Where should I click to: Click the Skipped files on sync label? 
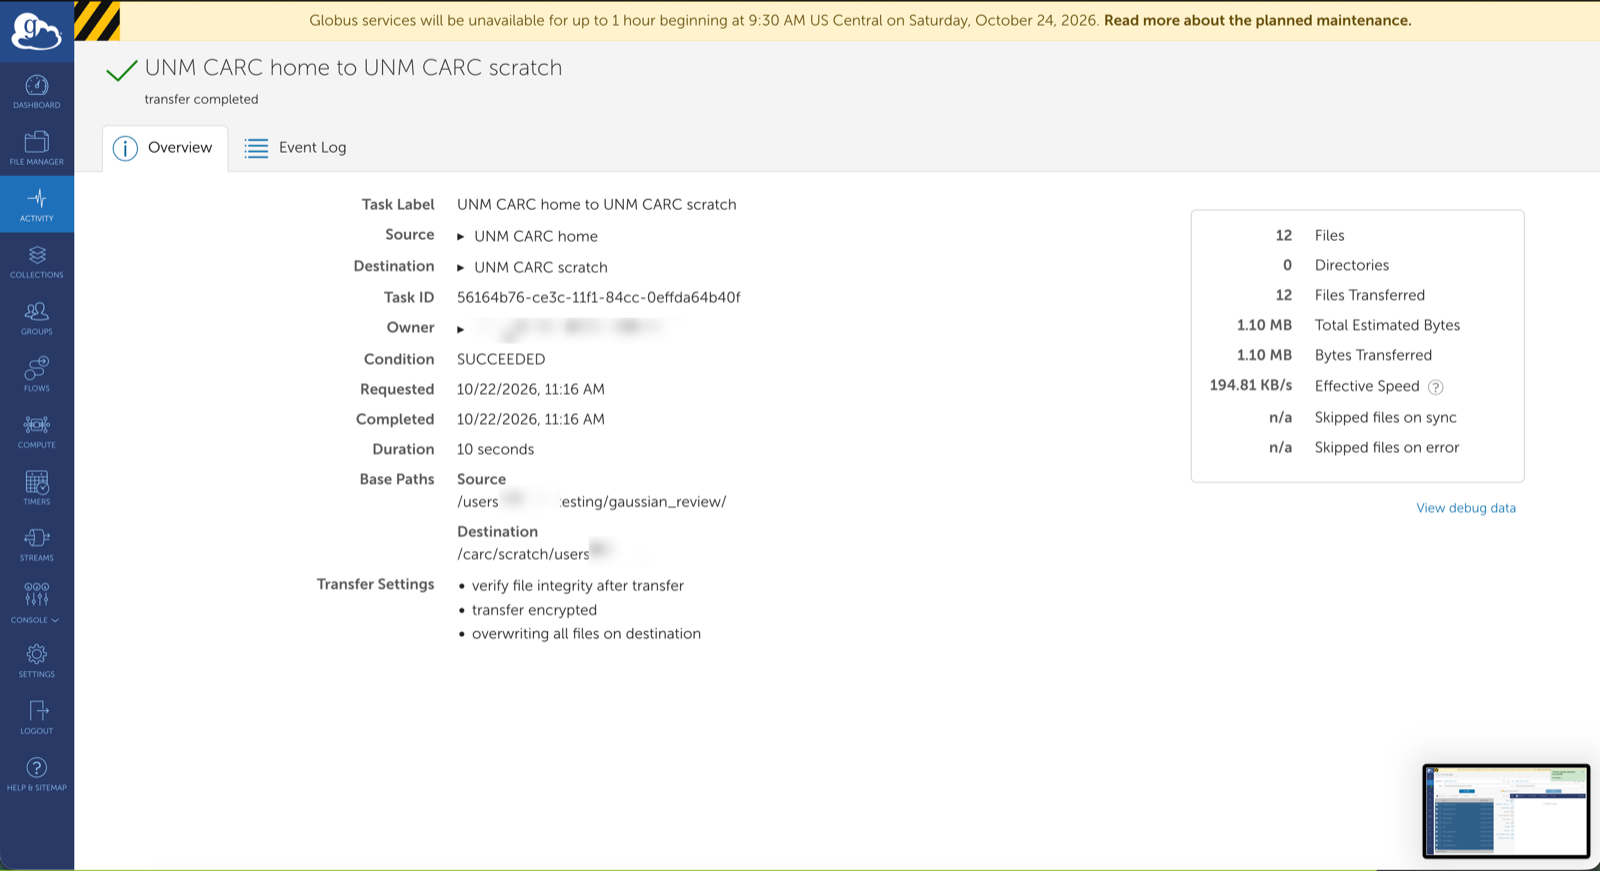1386,417
